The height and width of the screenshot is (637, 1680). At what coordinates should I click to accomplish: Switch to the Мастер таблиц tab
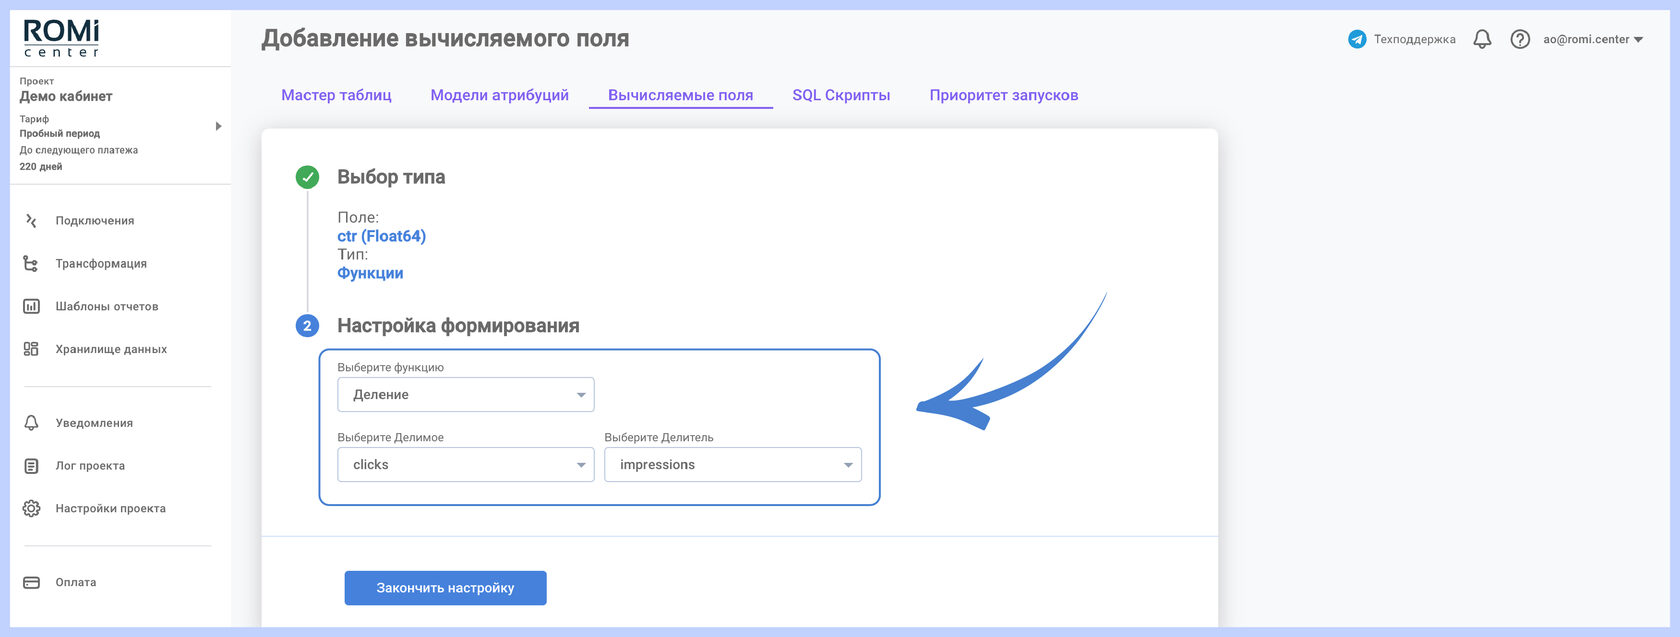click(336, 95)
